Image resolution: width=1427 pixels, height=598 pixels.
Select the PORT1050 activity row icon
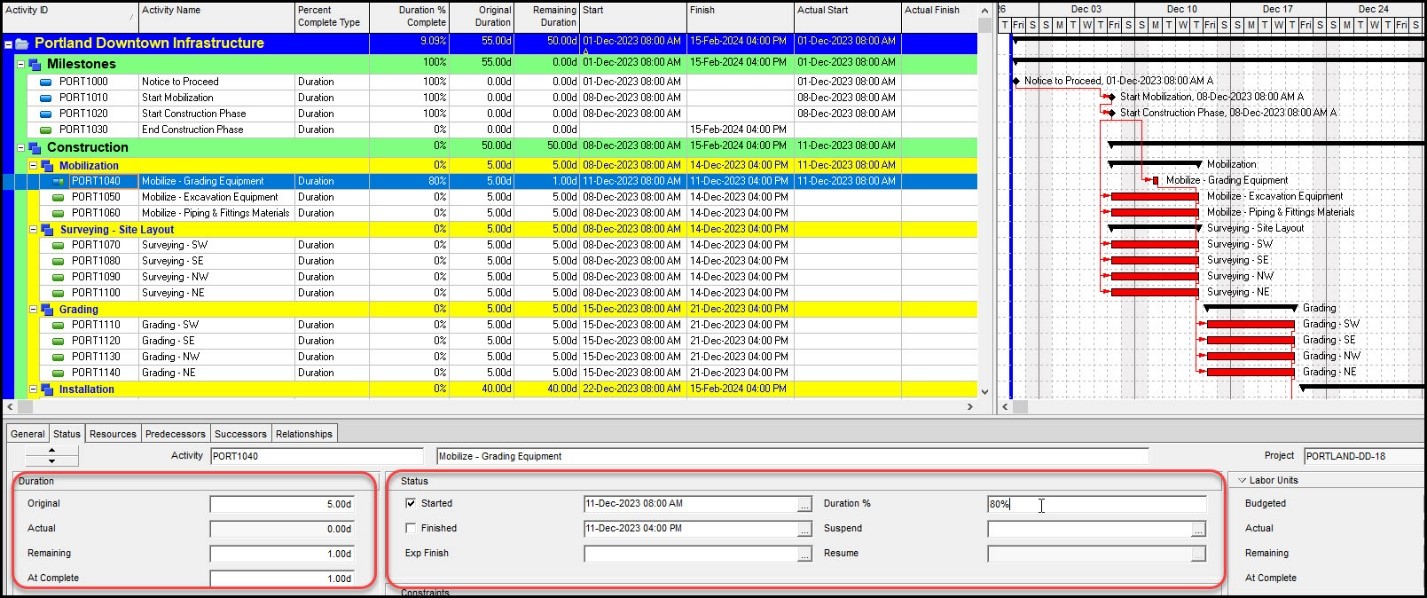coord(58,198)
